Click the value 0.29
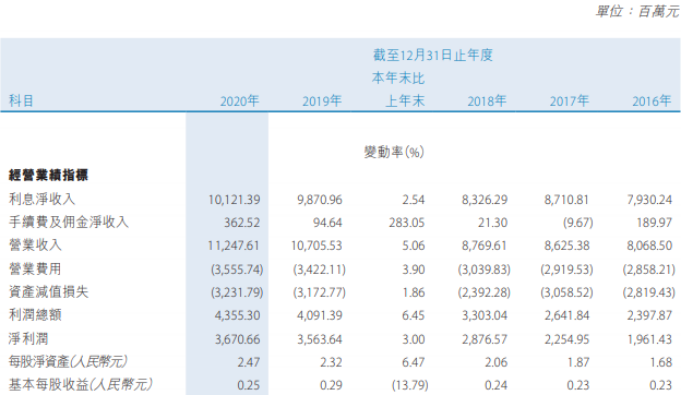 [x=331, y=385]
